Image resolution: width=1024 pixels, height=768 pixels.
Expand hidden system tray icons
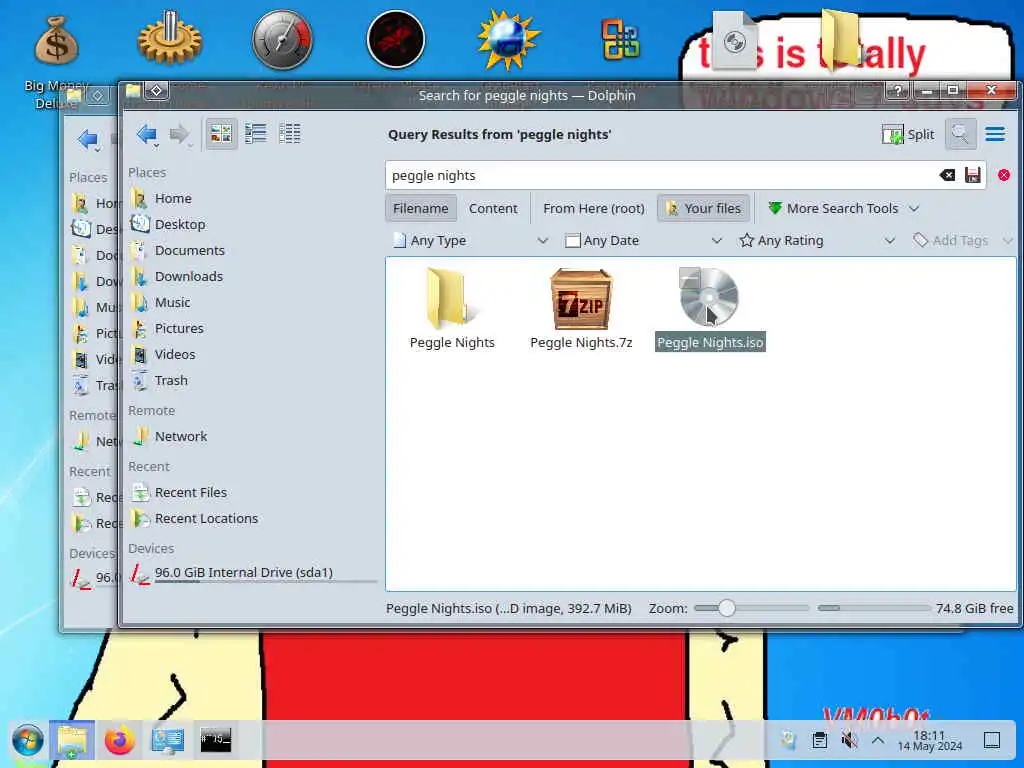click(878, 741)
